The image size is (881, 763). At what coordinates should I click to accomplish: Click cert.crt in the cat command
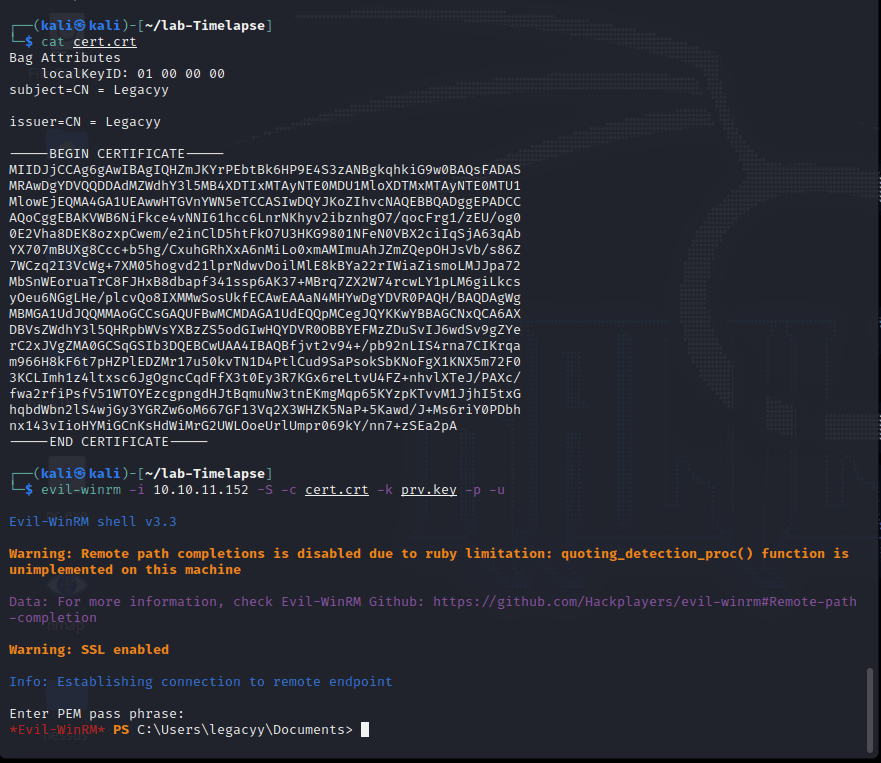tap(105, 42)
